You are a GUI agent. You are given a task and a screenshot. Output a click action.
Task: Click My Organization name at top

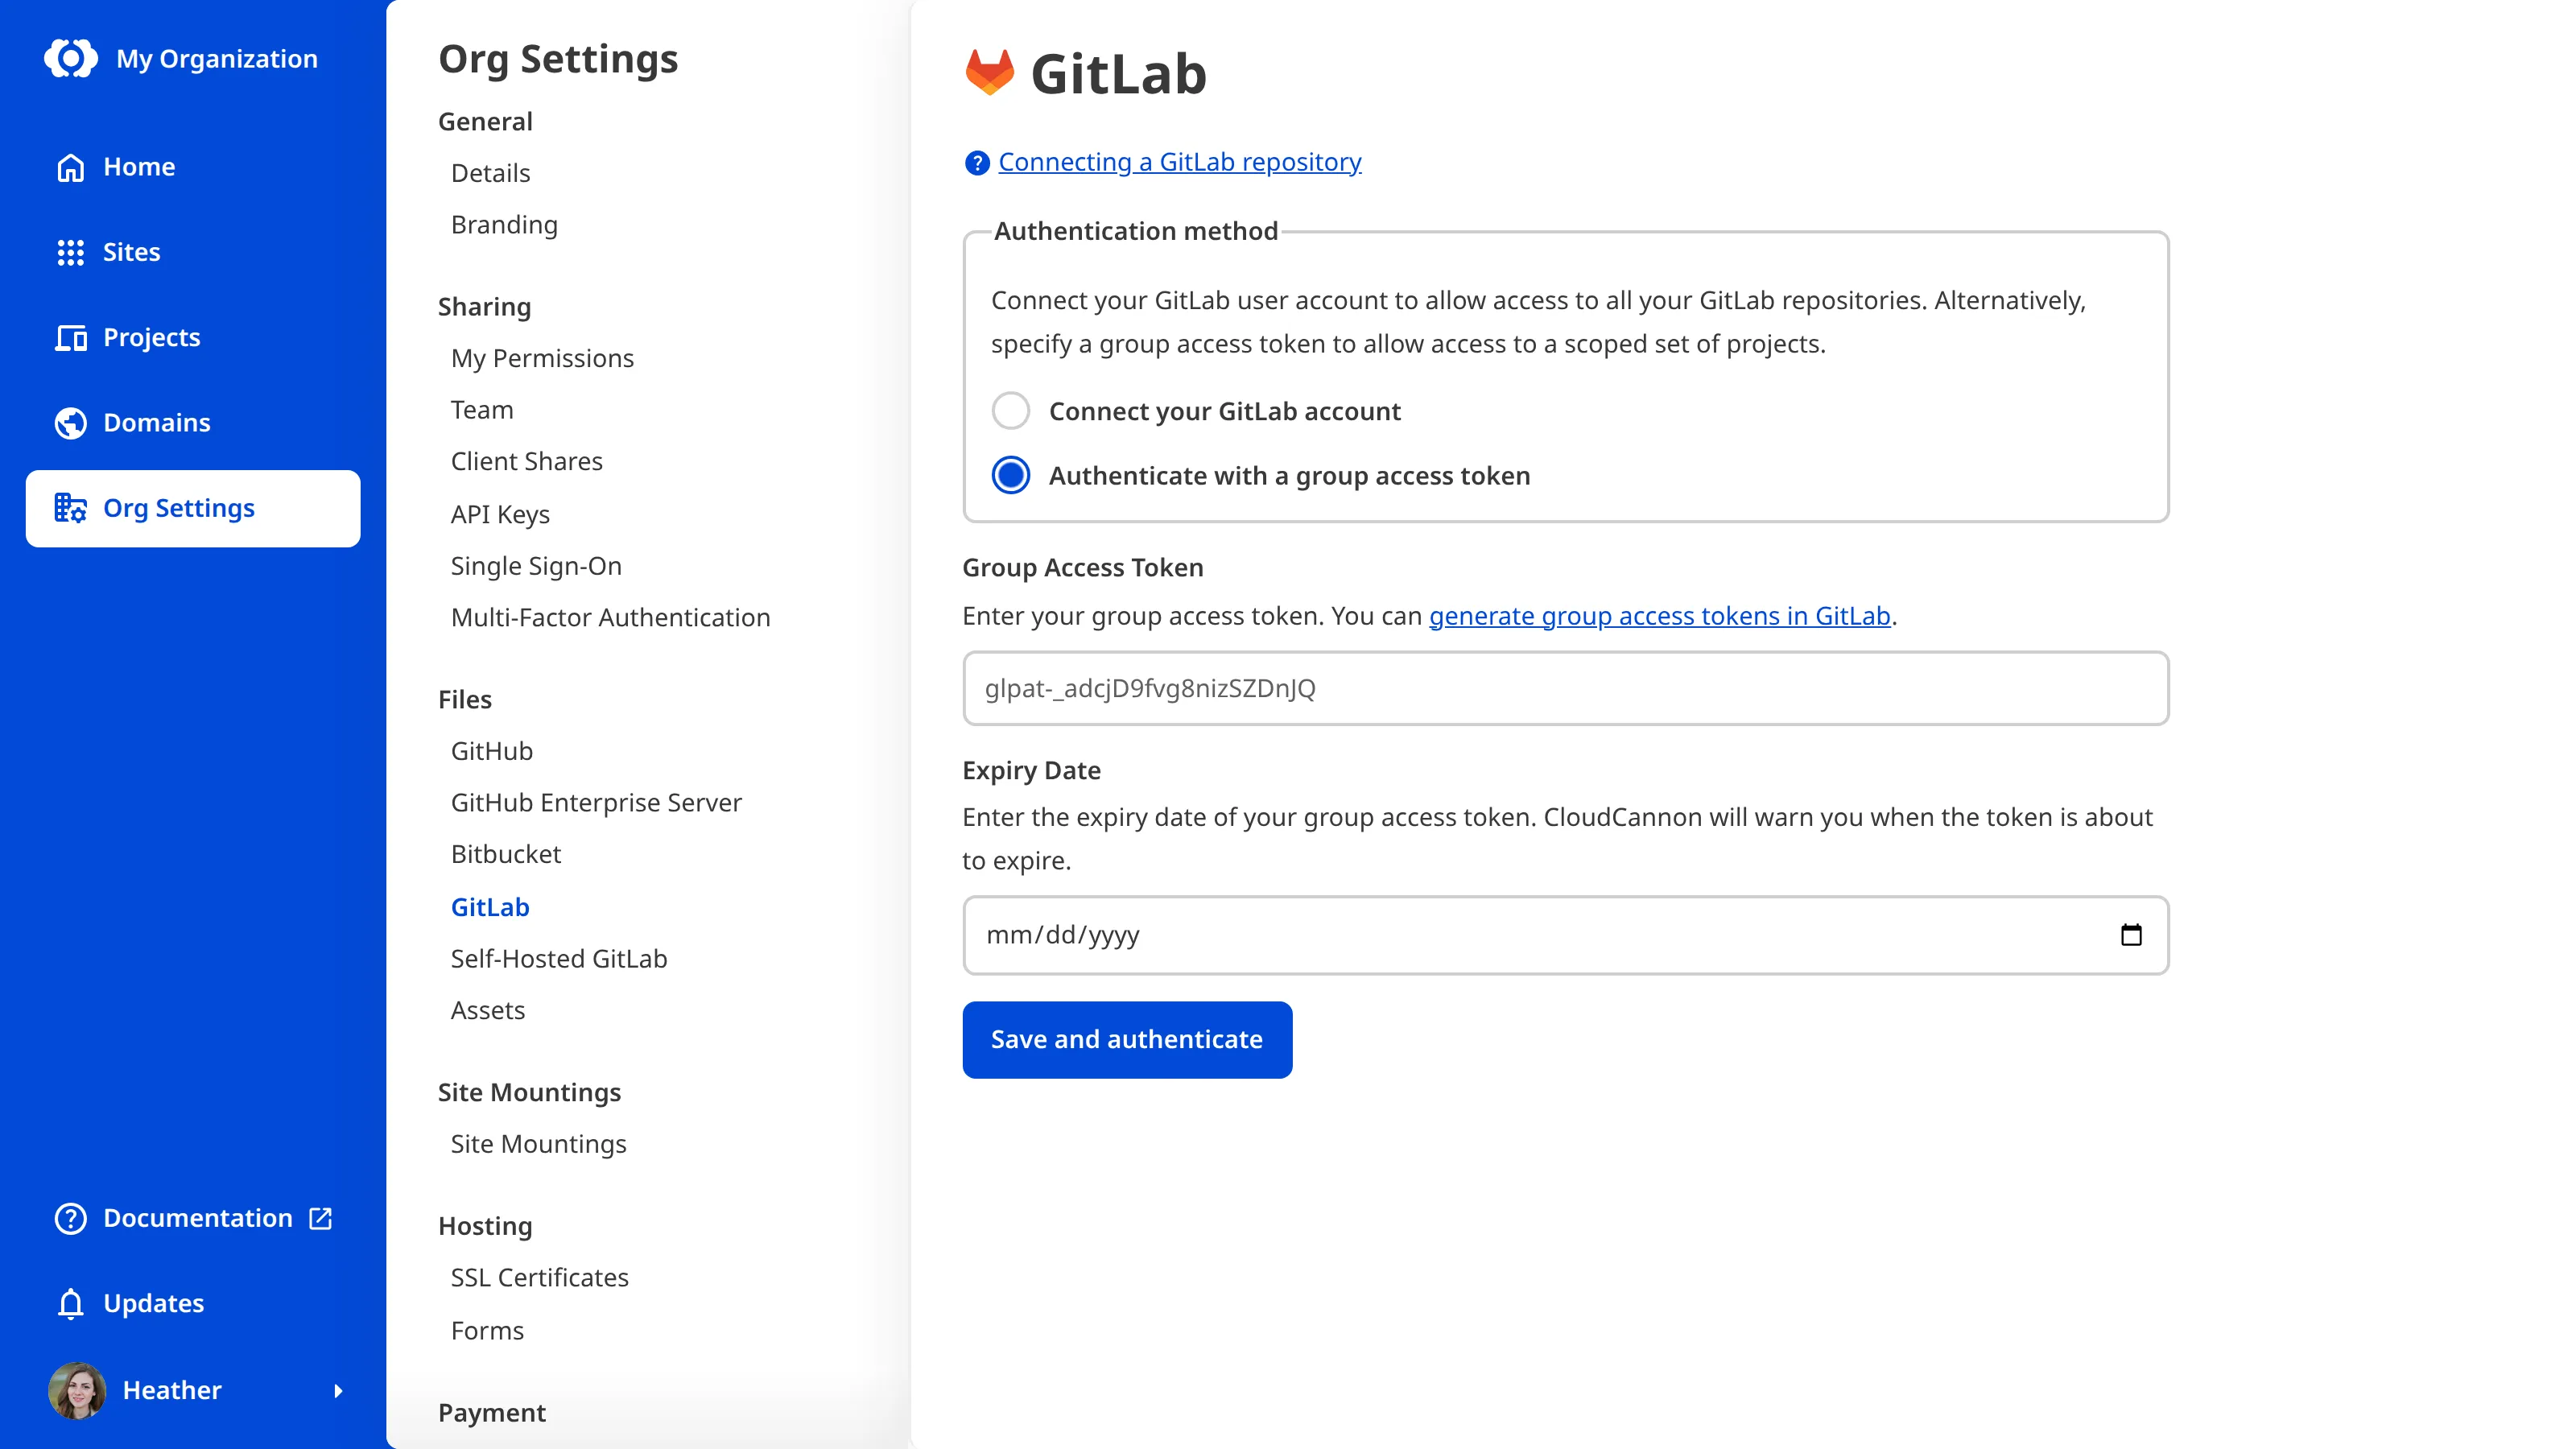click(216, 58)
